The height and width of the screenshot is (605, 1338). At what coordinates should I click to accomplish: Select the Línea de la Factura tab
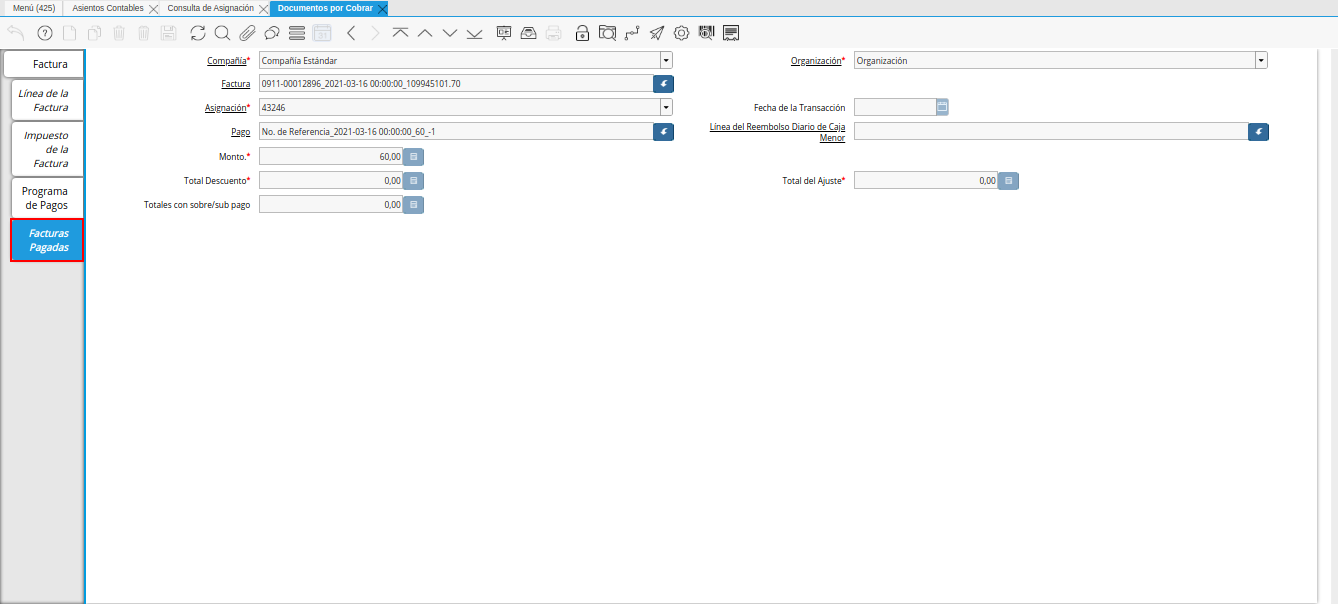click(45, 100)
